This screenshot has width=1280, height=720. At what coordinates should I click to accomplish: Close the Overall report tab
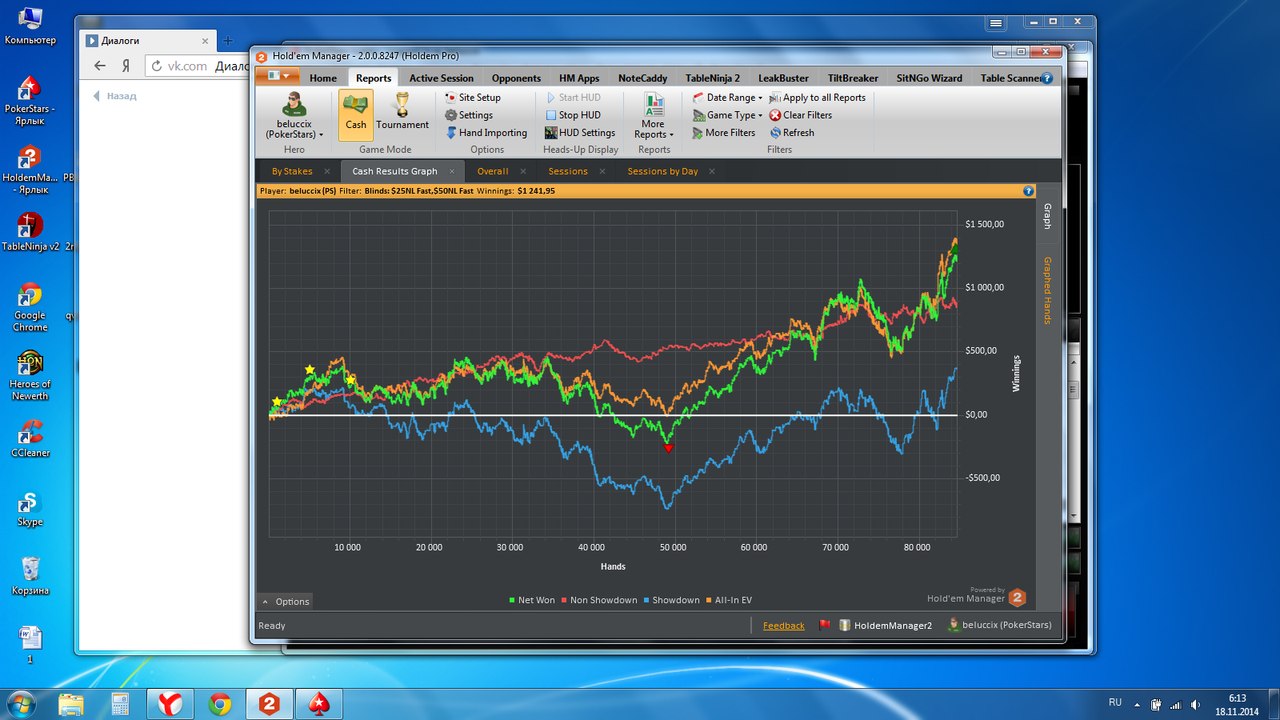point(523,172)
